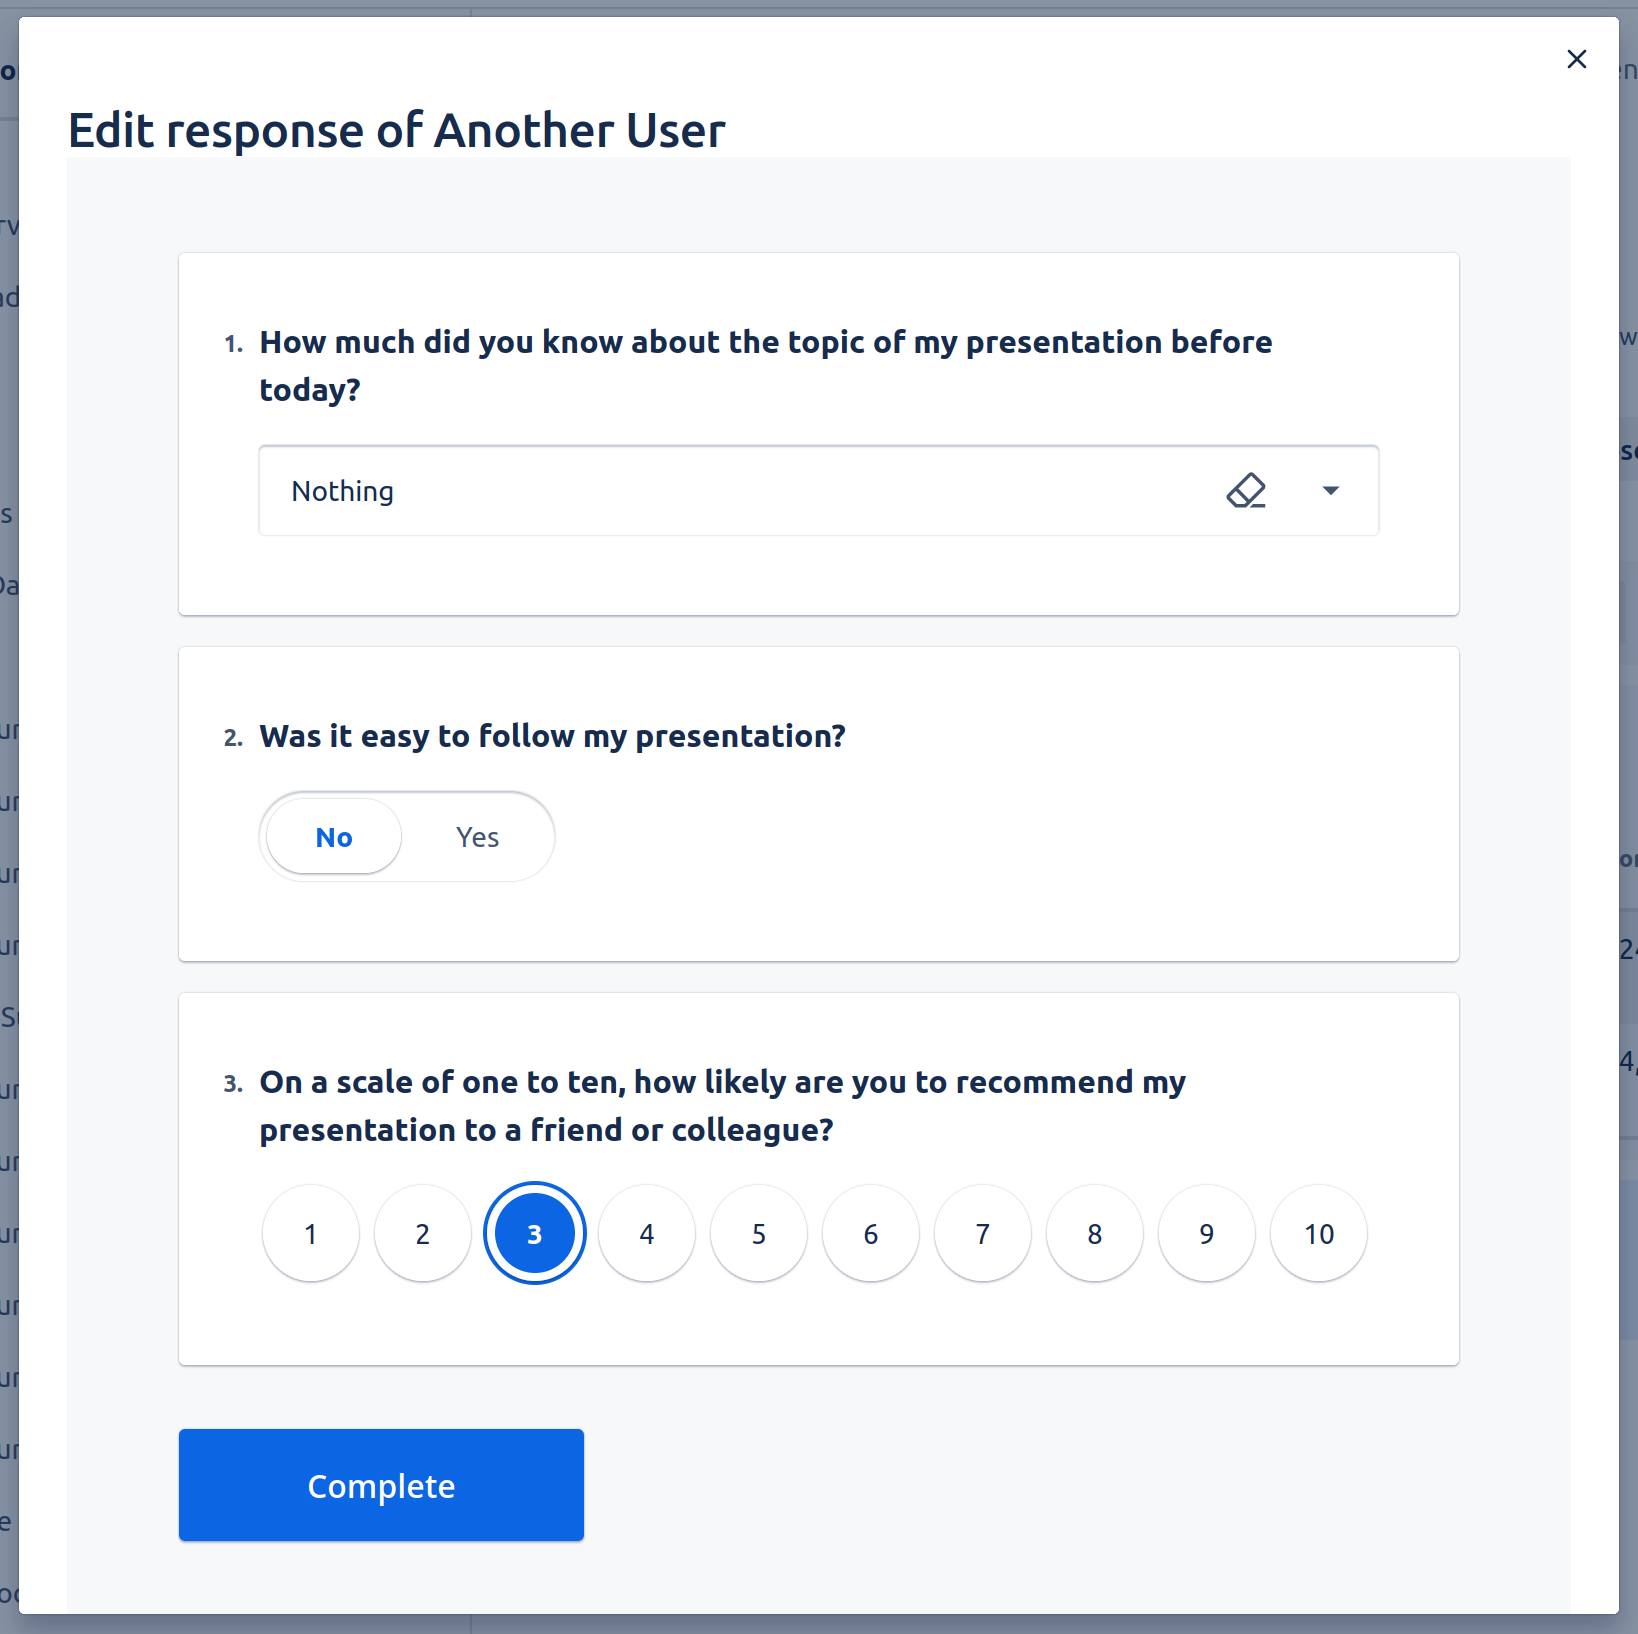This screenshot has width=1638, height=1634.
Task: Click the eraser icon to reset the dropdown selection
Action: pos(1246,491)
